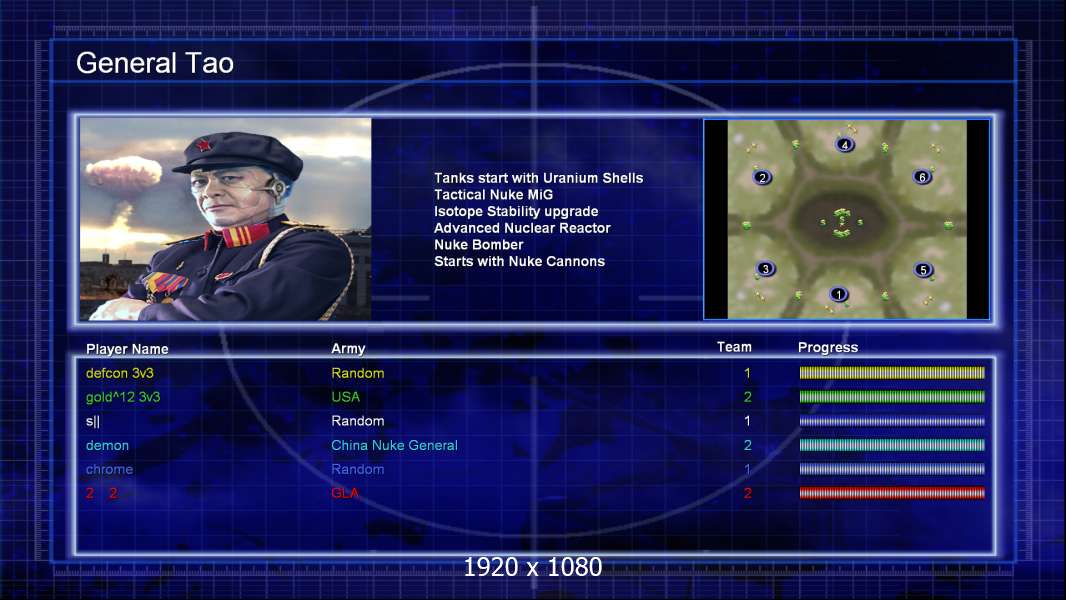This screenshot has height=600, width=1066.
Task: Click the blue-gray progress bar of chrome
Action: click(892, 469)
